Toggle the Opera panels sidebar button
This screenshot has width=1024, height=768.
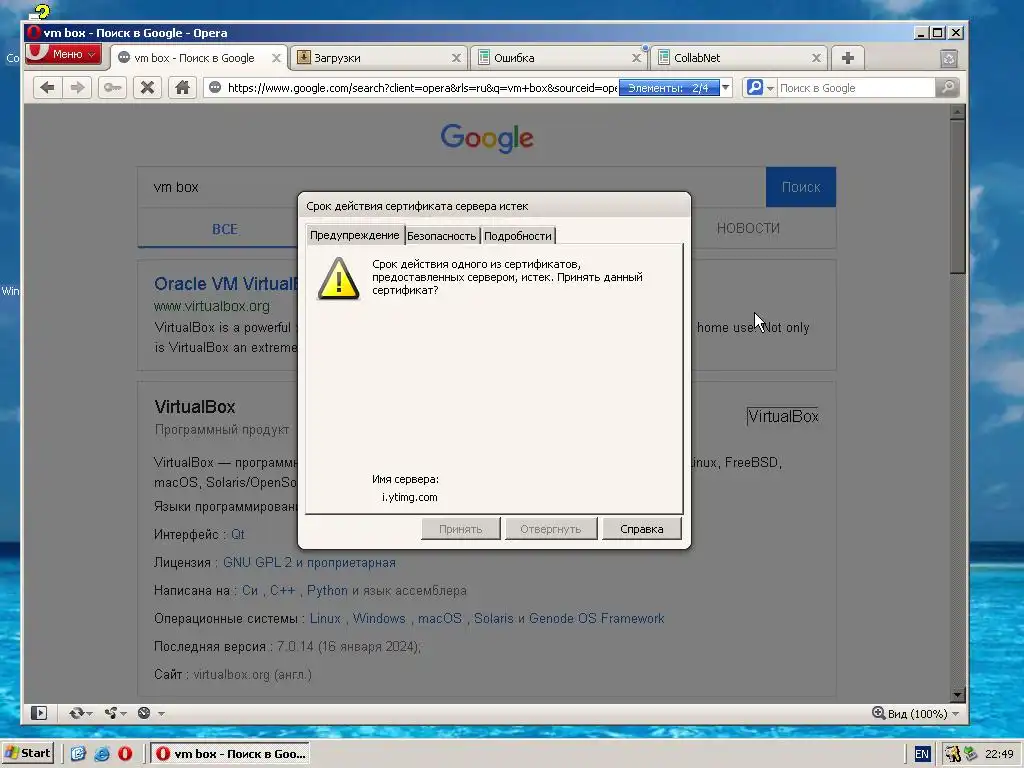39,713
